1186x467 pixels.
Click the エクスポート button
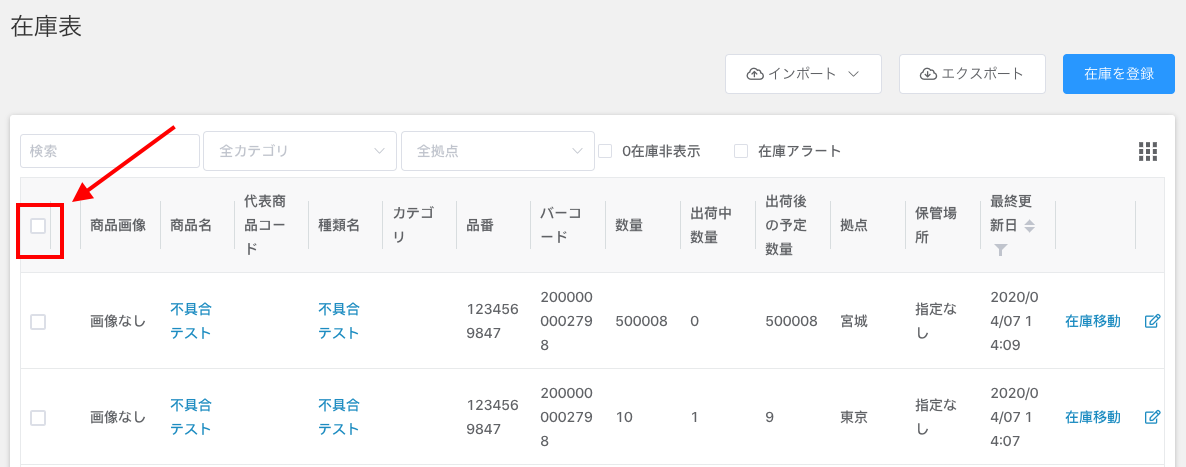[x=972, y=74]
